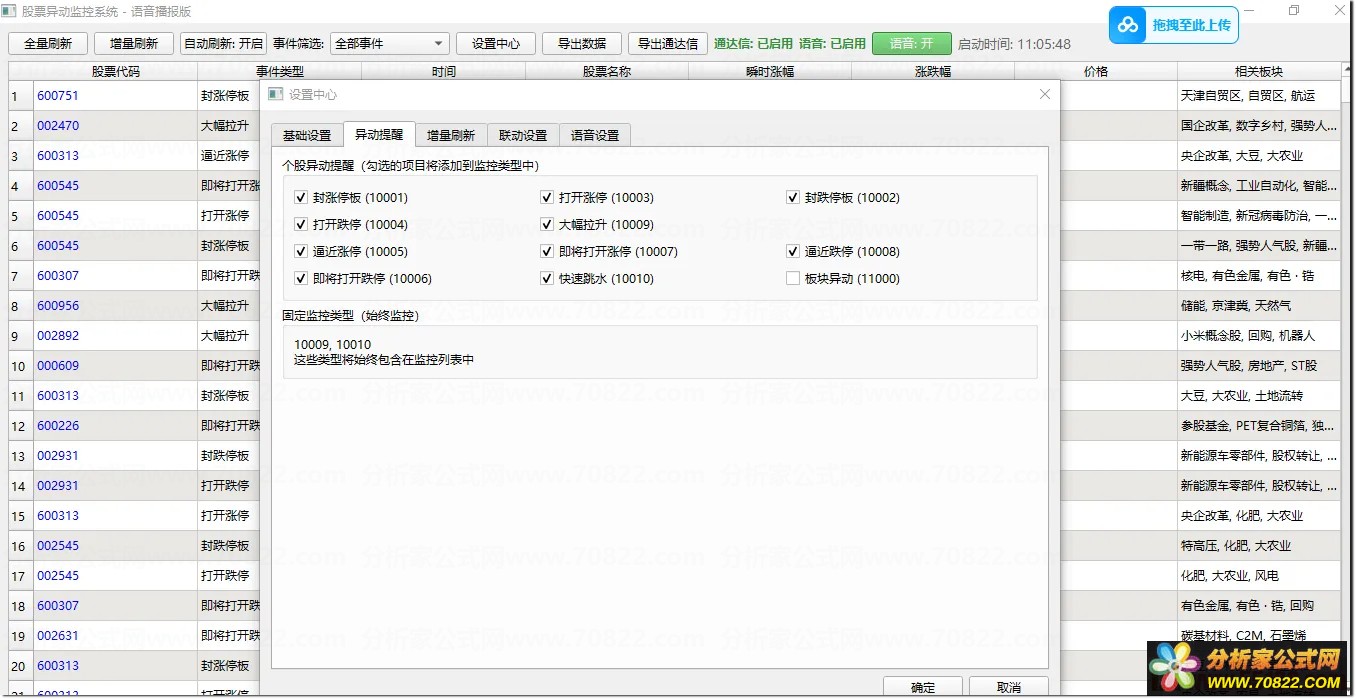Select the 联动设置 tab
The image size is (1357, 699).
[x=523, y=136]
